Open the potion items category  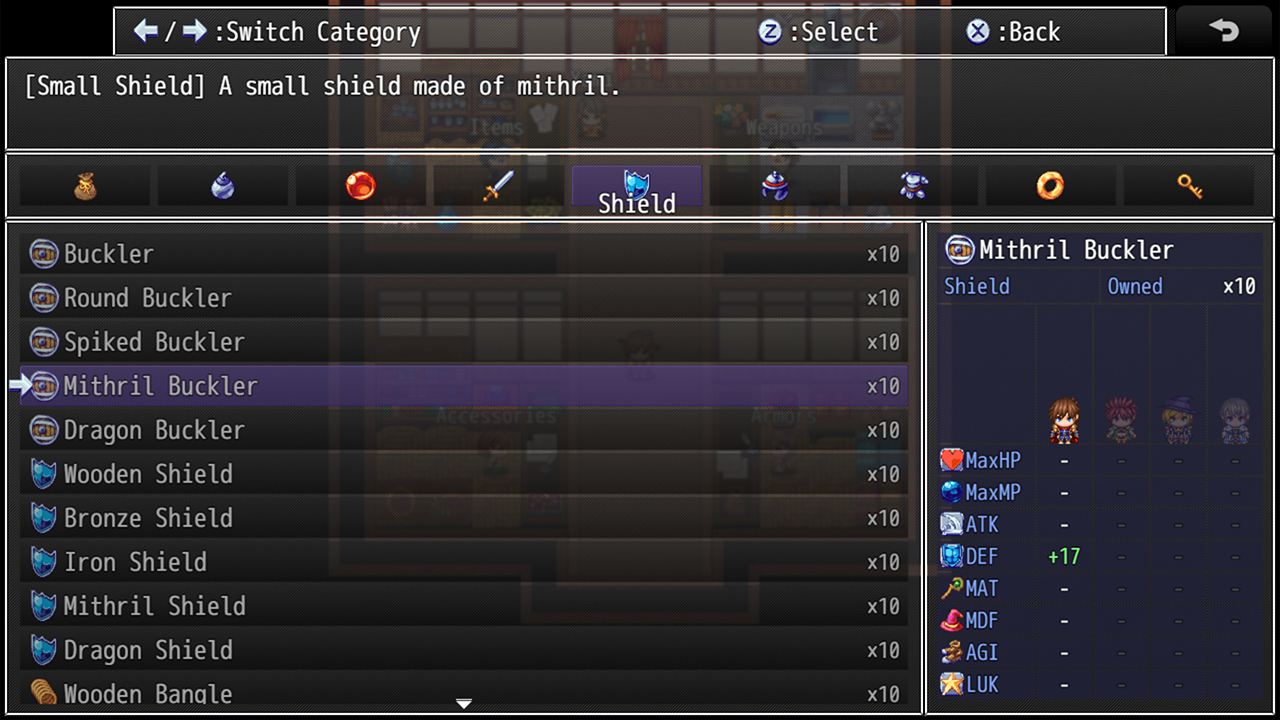pos(223,186)
